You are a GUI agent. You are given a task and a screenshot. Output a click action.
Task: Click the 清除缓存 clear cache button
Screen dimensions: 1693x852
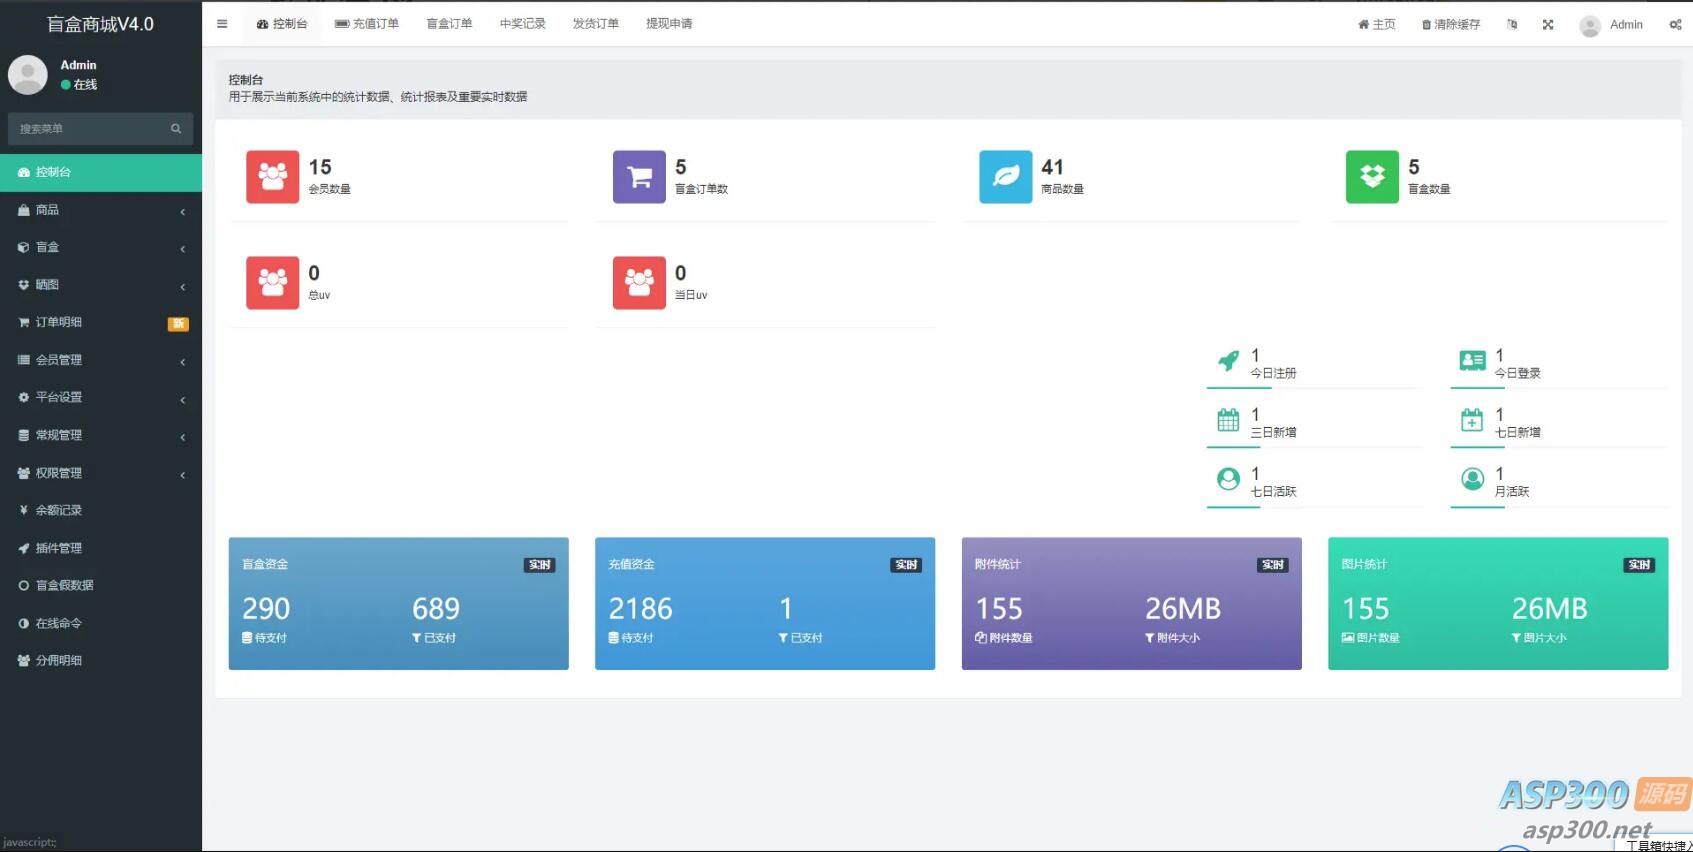(1451, 25)
